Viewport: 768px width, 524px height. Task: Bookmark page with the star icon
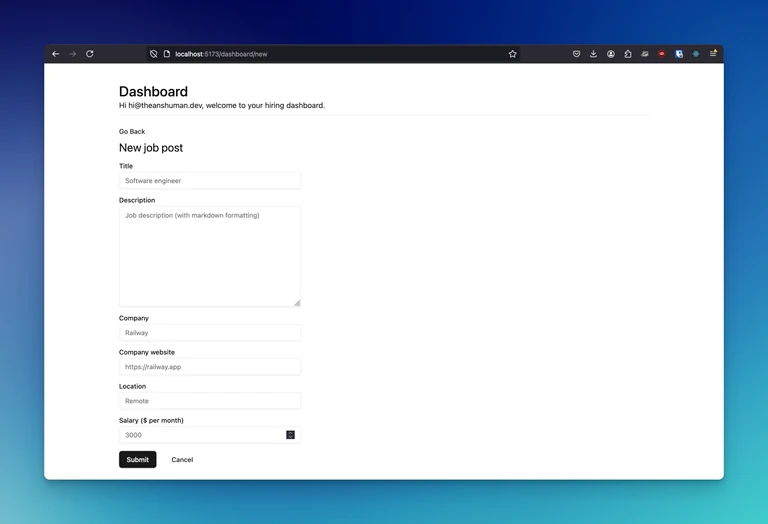[512, 54]
